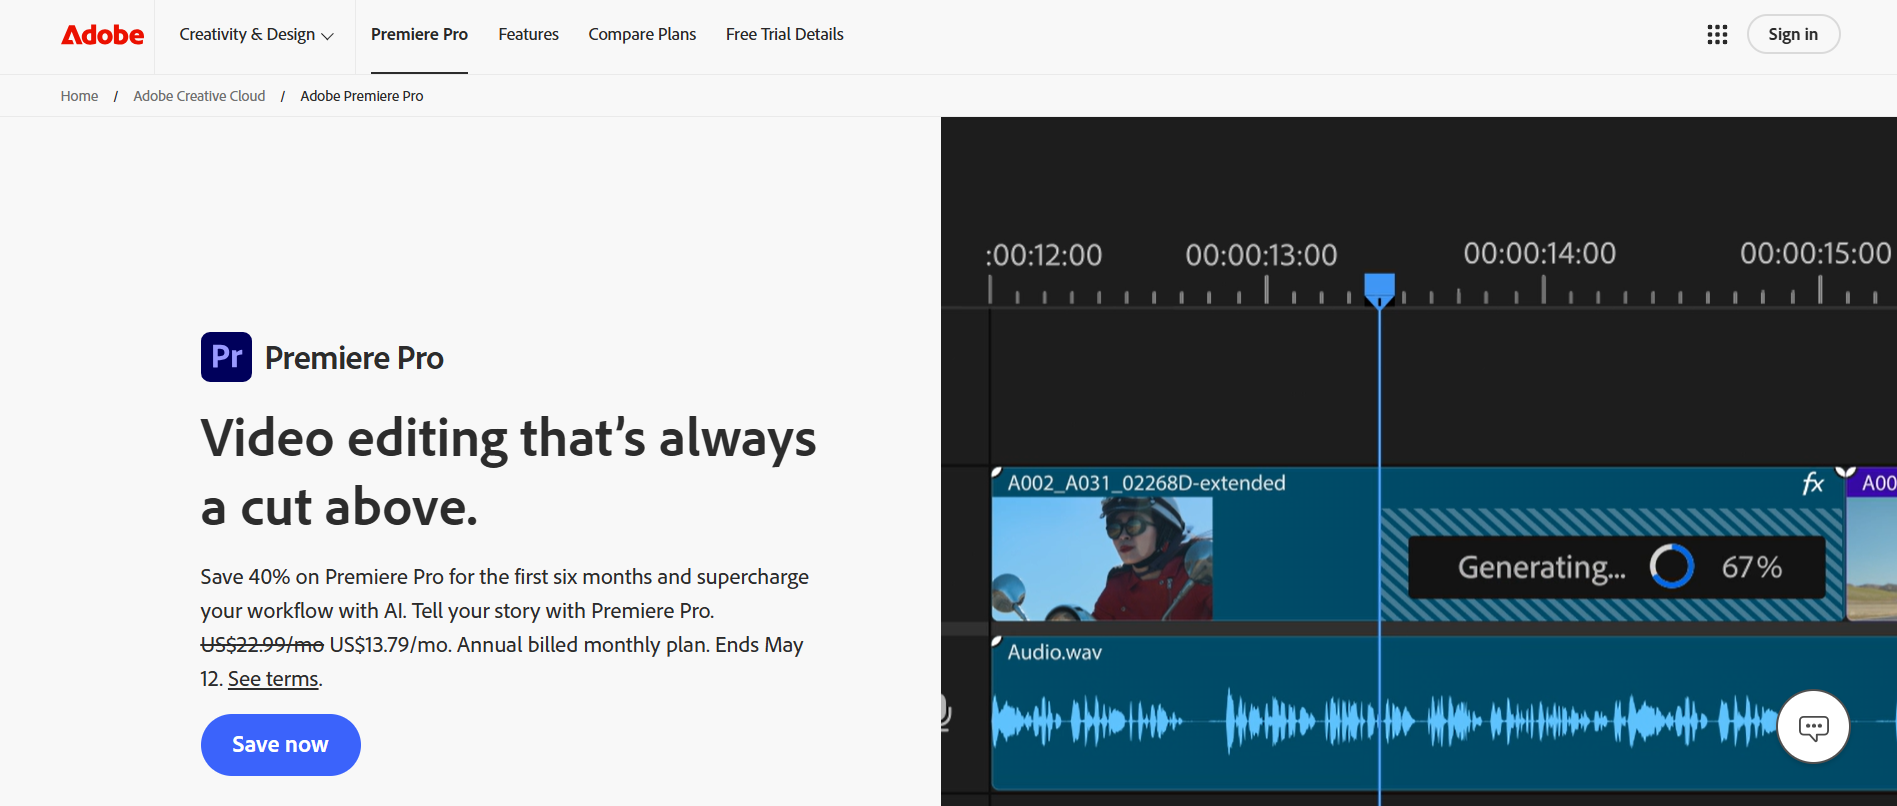Click the 00:00:13:00 timecode on the ruler
Screen dimensions: 1897x806
tap(1261, 255)
